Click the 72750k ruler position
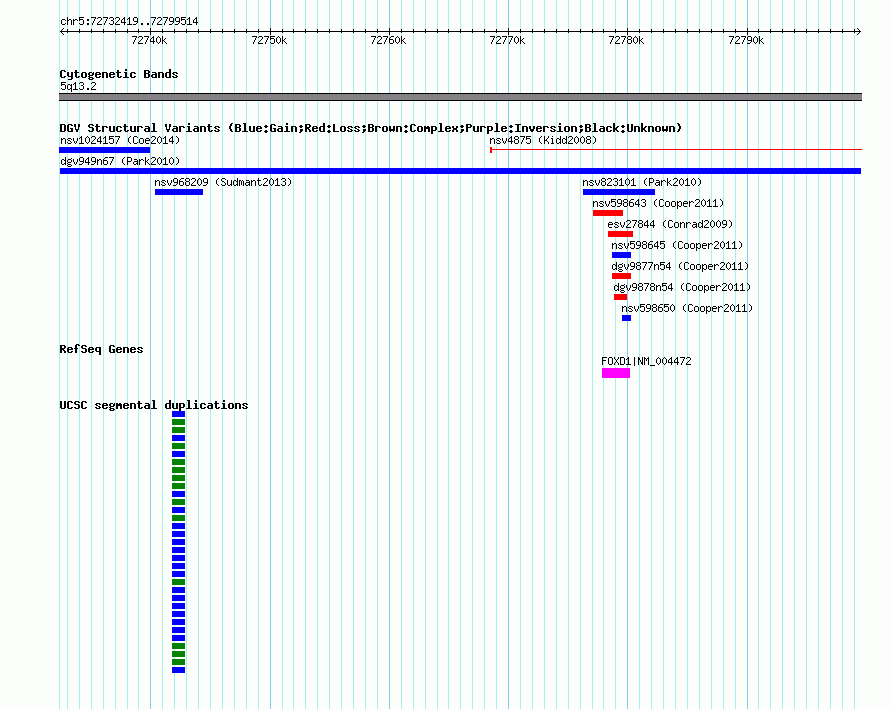Image resolution: width=890 pixels, height=709 pixels. 269,40
